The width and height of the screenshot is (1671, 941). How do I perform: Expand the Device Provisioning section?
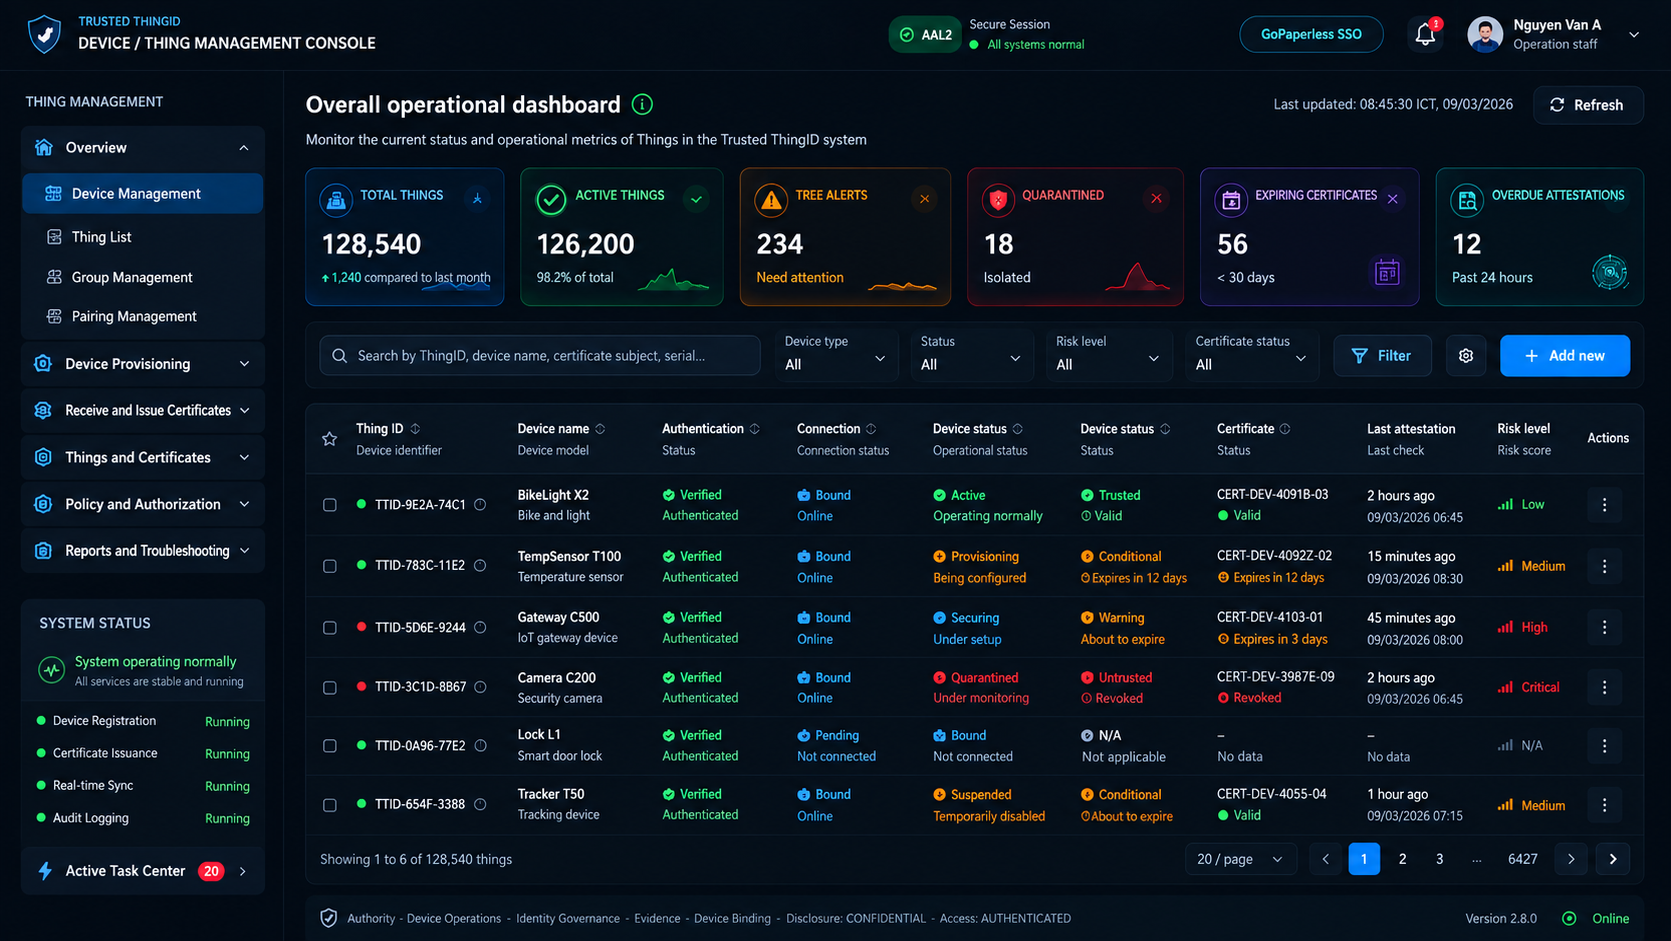tap(142, 364)
